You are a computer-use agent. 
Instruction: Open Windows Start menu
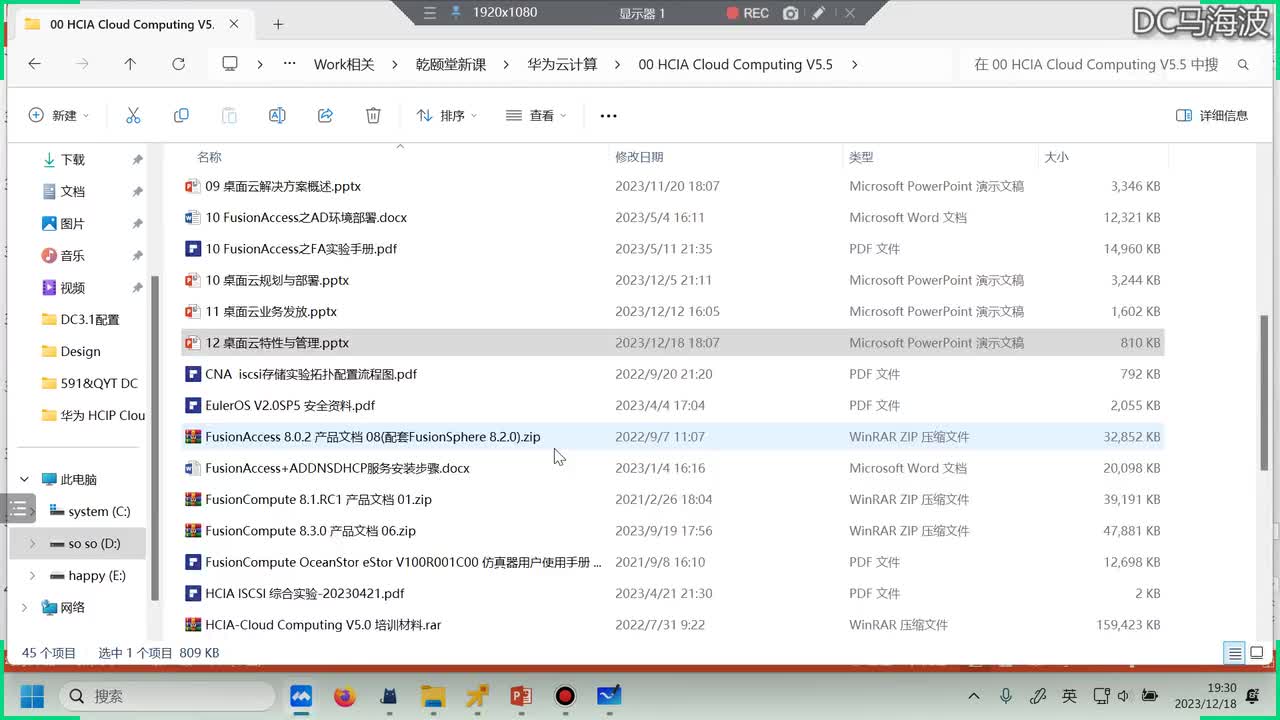tap(31, 696)
